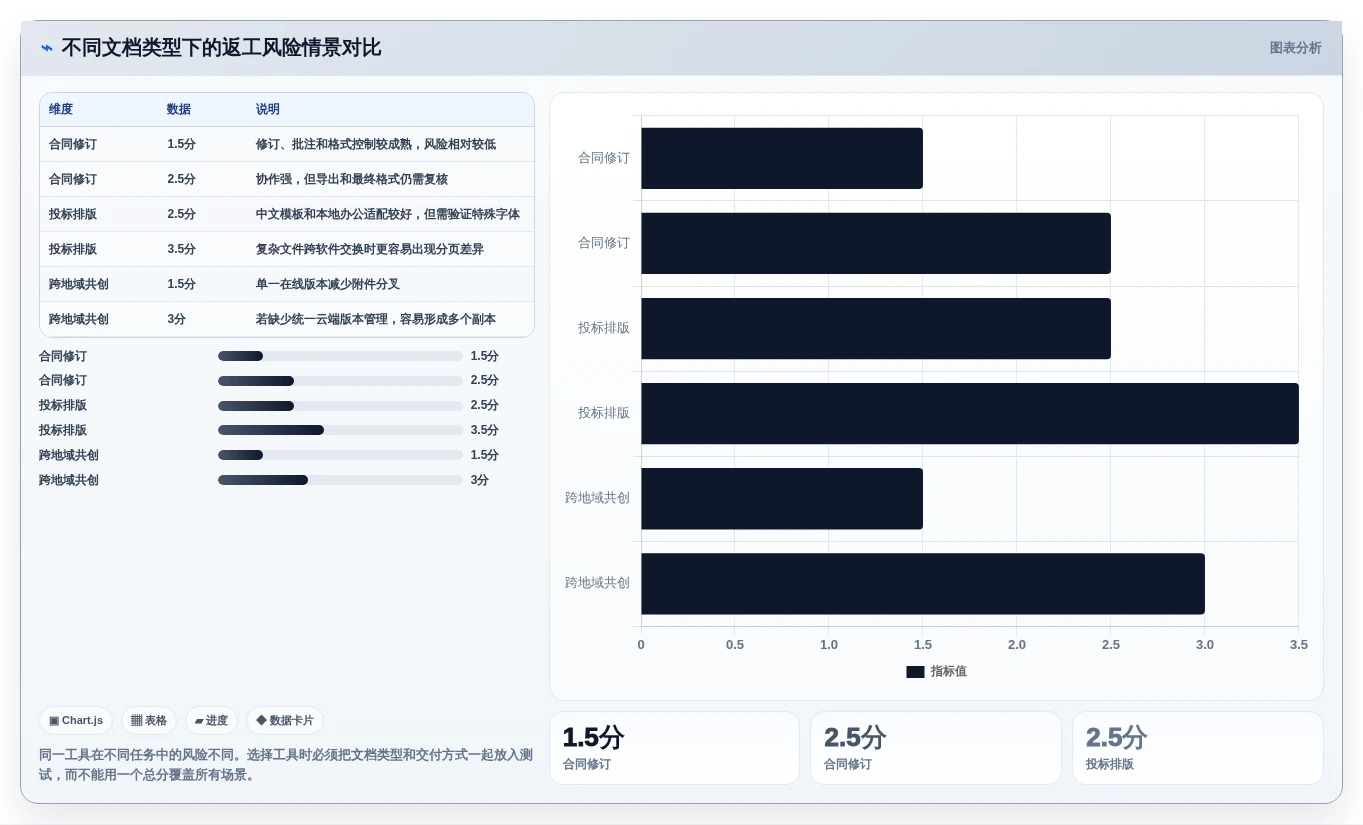The image size is (1363, 825).
Task: Click the 3.0 tick on the chart x-axis
Action: coord(1205,645)
